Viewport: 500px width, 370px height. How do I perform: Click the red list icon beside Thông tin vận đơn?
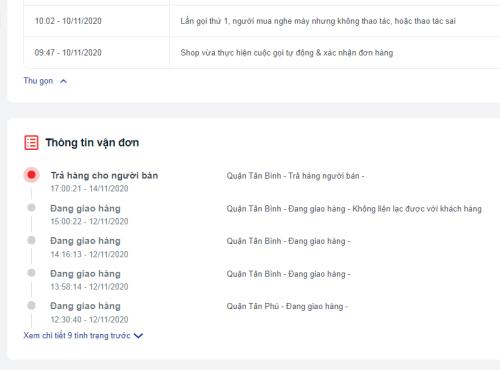[x=31, y=143]
